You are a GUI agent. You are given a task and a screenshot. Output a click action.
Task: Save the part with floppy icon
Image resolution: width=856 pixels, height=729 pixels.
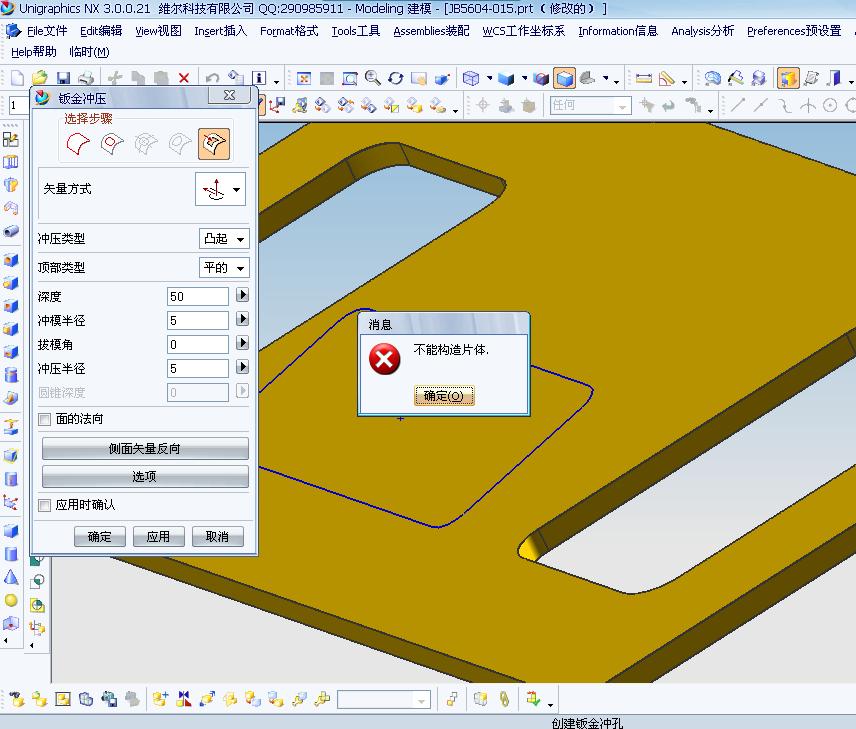pyautogui.click(x=63, y=78)
